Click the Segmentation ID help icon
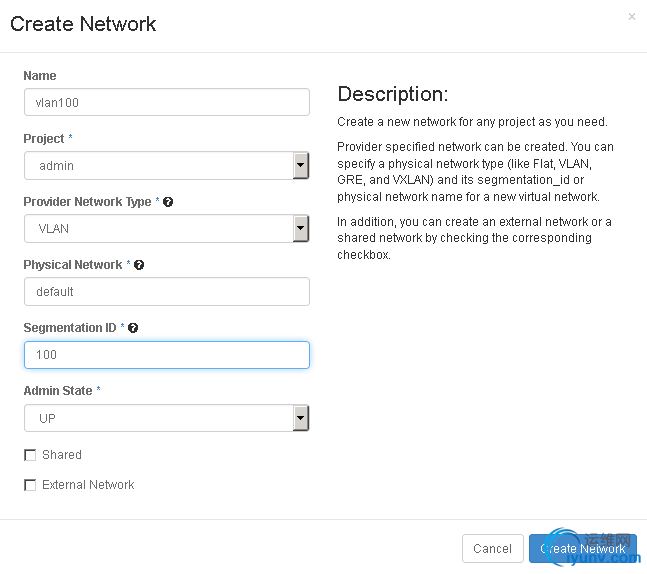 pos(133,328)
